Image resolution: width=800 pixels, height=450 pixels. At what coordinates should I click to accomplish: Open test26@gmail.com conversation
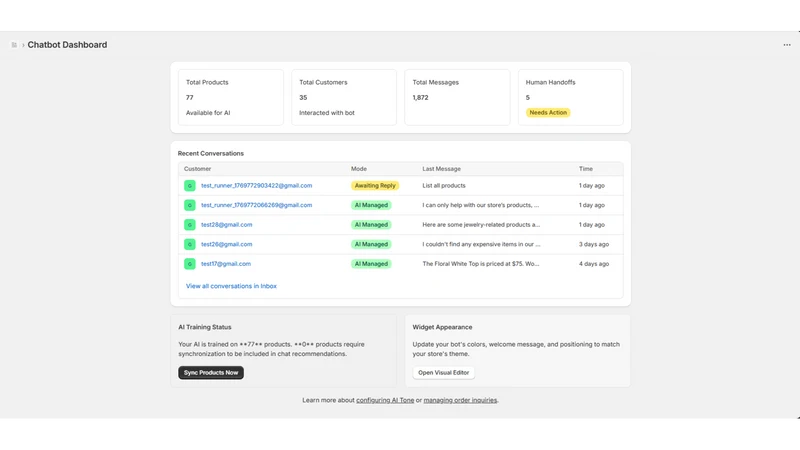coord(227,244)
